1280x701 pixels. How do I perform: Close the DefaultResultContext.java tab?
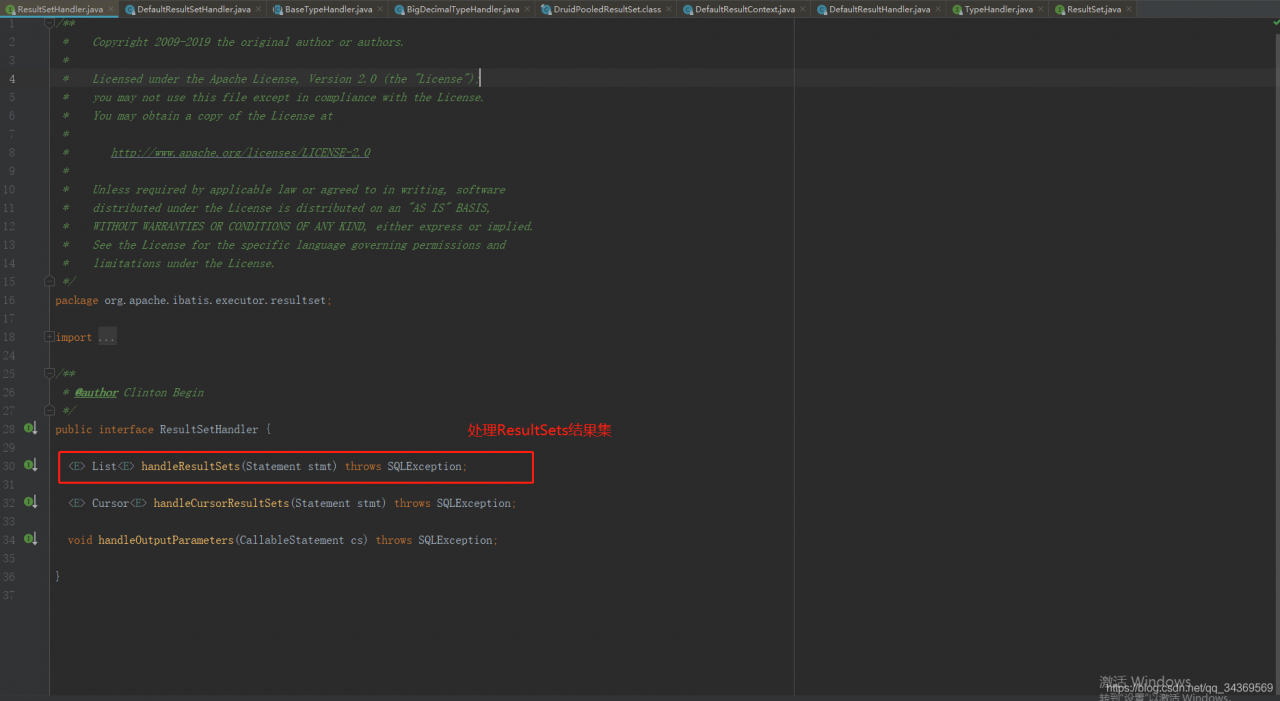(x=803, y=9)
